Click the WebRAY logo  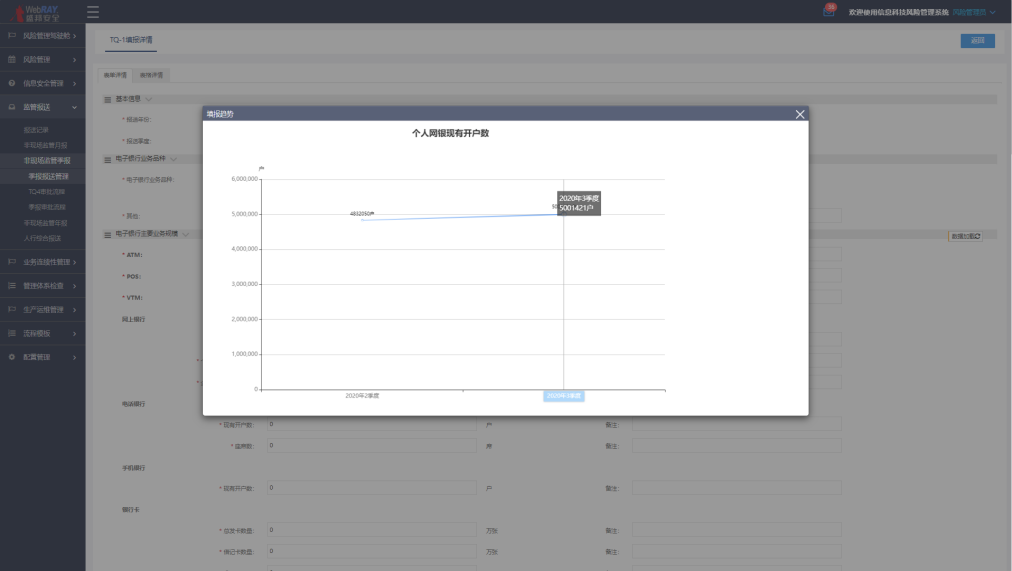35,12
